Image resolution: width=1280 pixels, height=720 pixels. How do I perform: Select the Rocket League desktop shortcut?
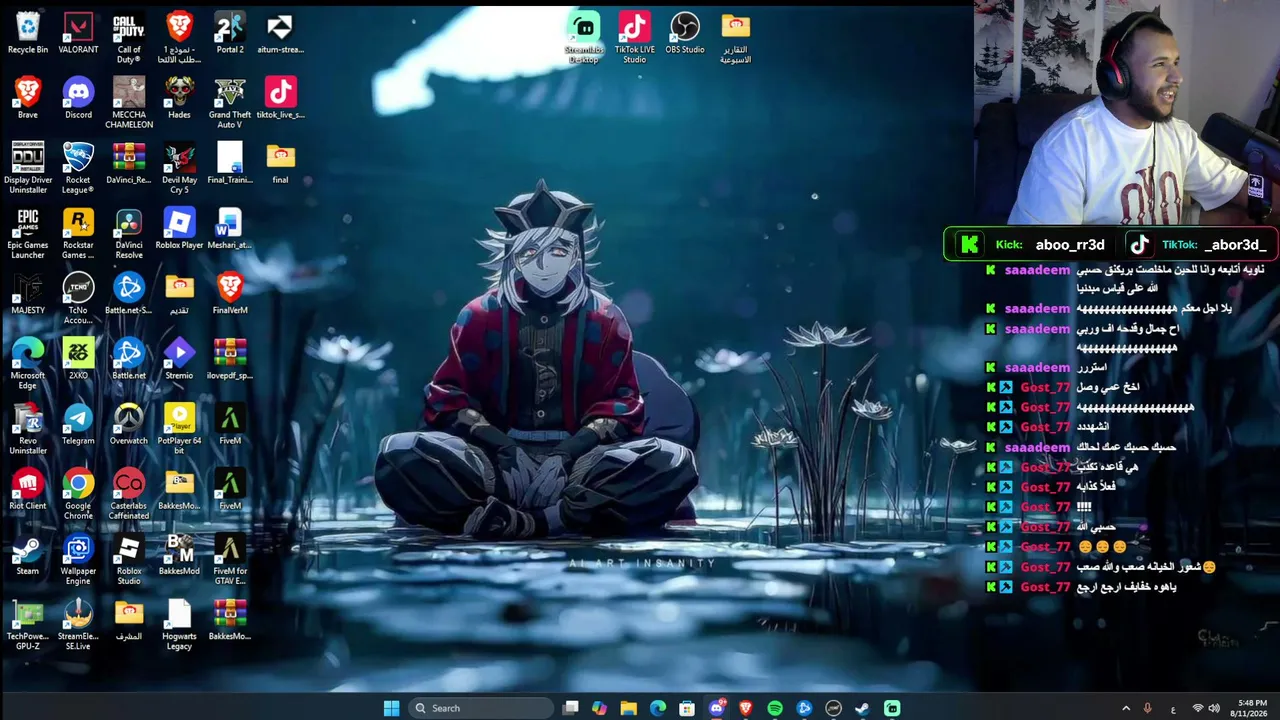(78, 168)
